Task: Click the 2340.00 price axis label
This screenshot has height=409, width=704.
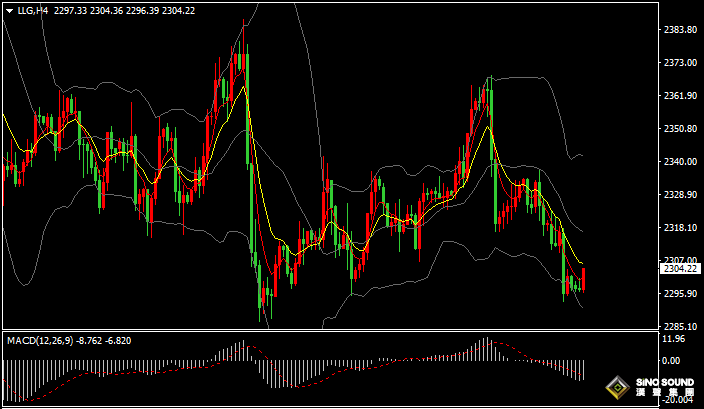Action: [x=680, y=162]
